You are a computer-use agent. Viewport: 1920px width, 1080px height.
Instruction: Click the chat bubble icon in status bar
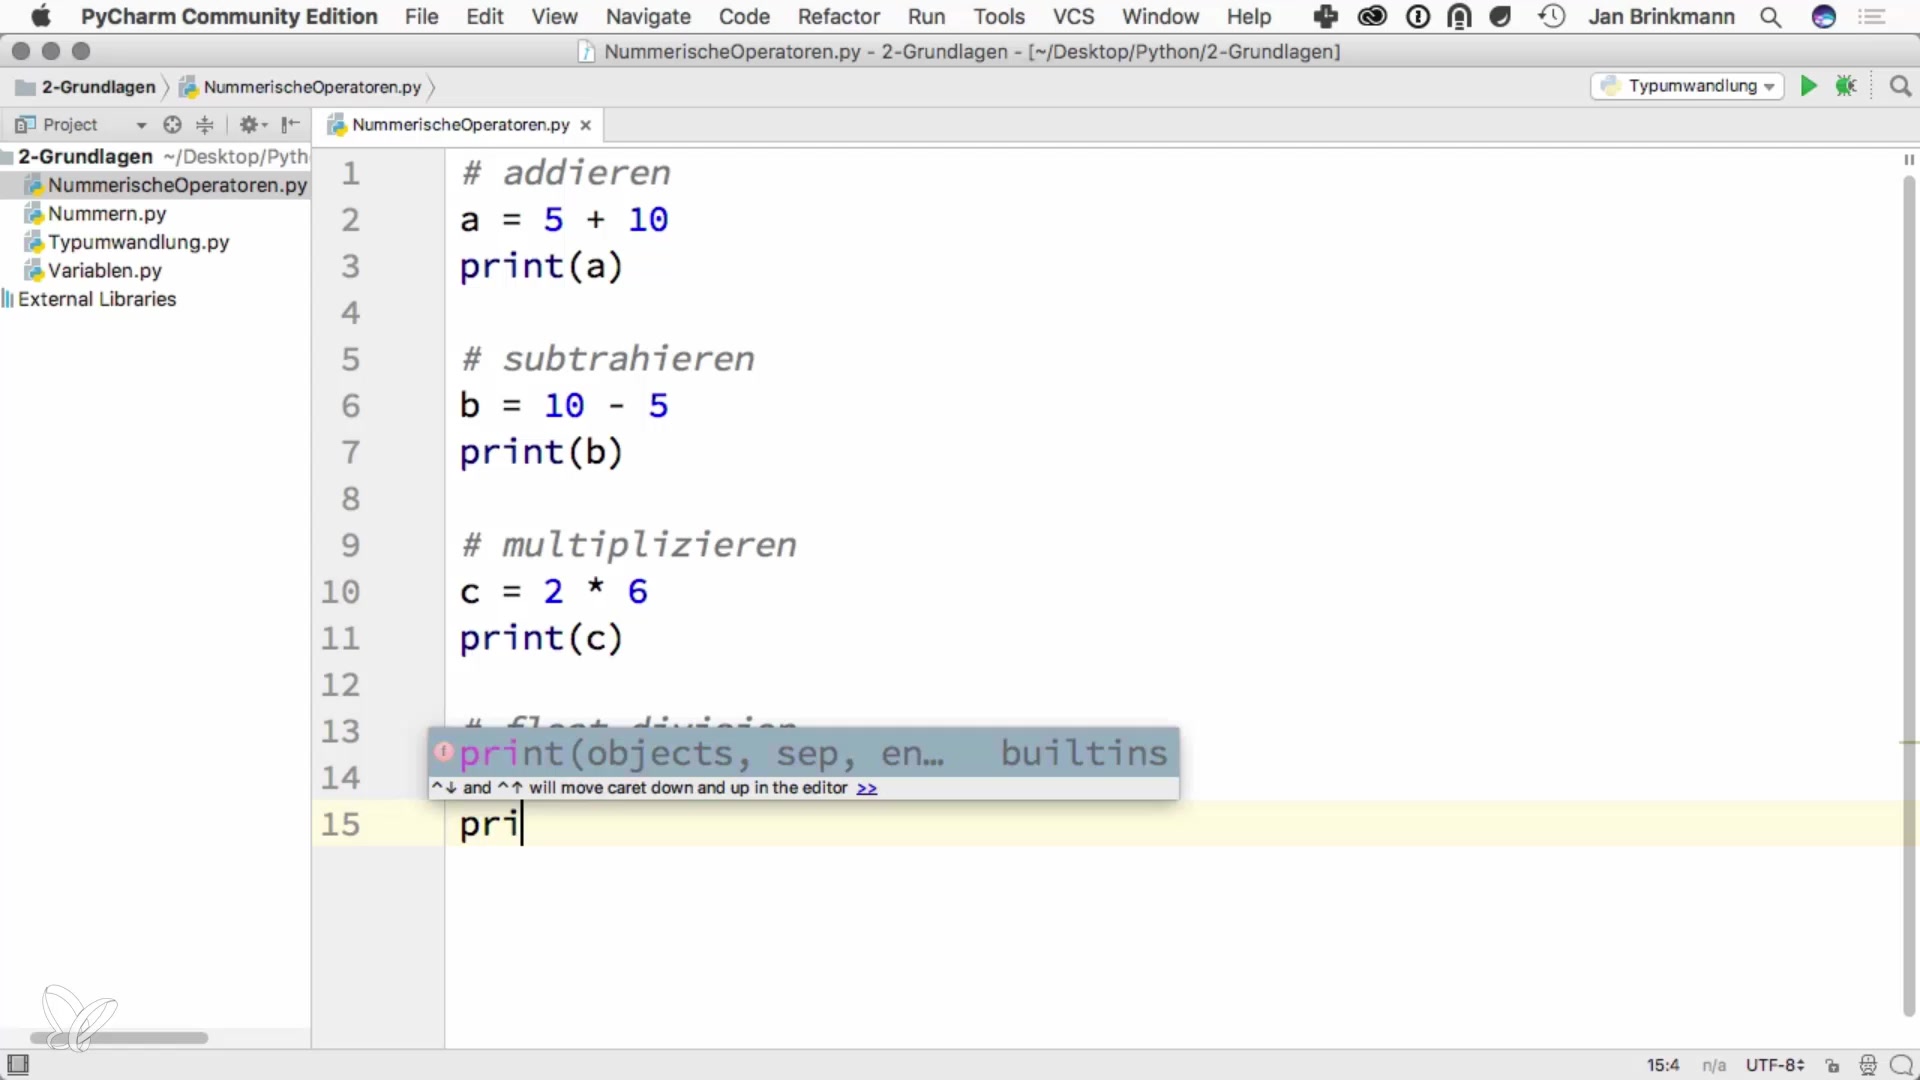pyautogui.click(x=1901, y=1065)
